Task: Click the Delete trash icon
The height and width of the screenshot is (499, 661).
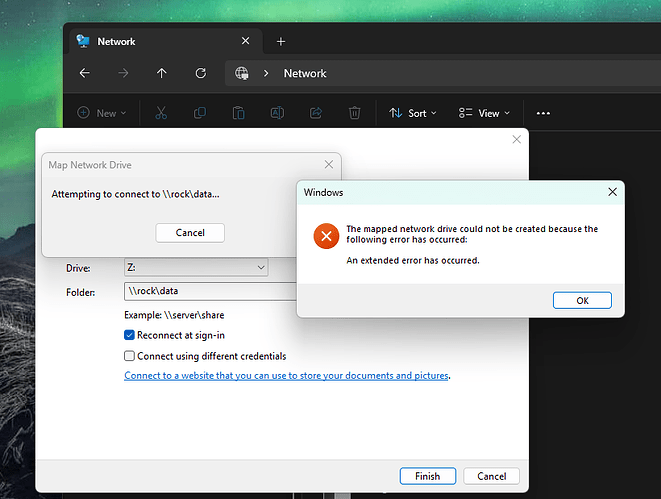Action: (x=355, y=113)
